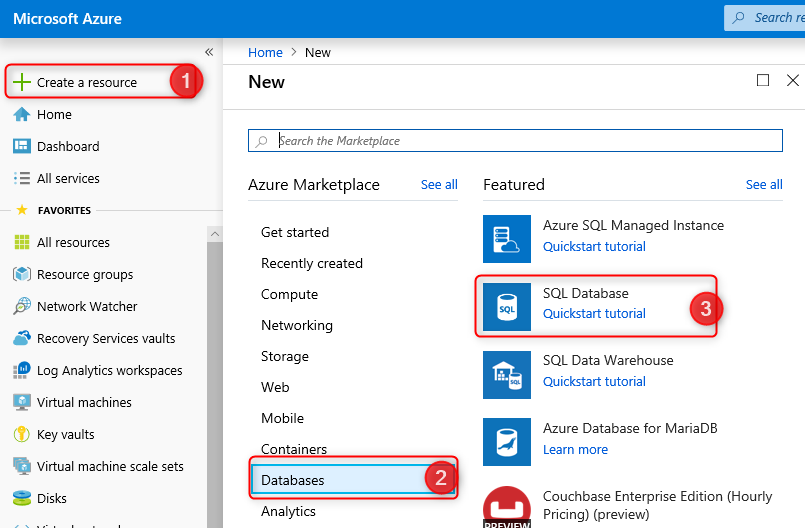Collapse the left sidebar with double chevron
Screen dimensions: 805x528
click(209, 52)
